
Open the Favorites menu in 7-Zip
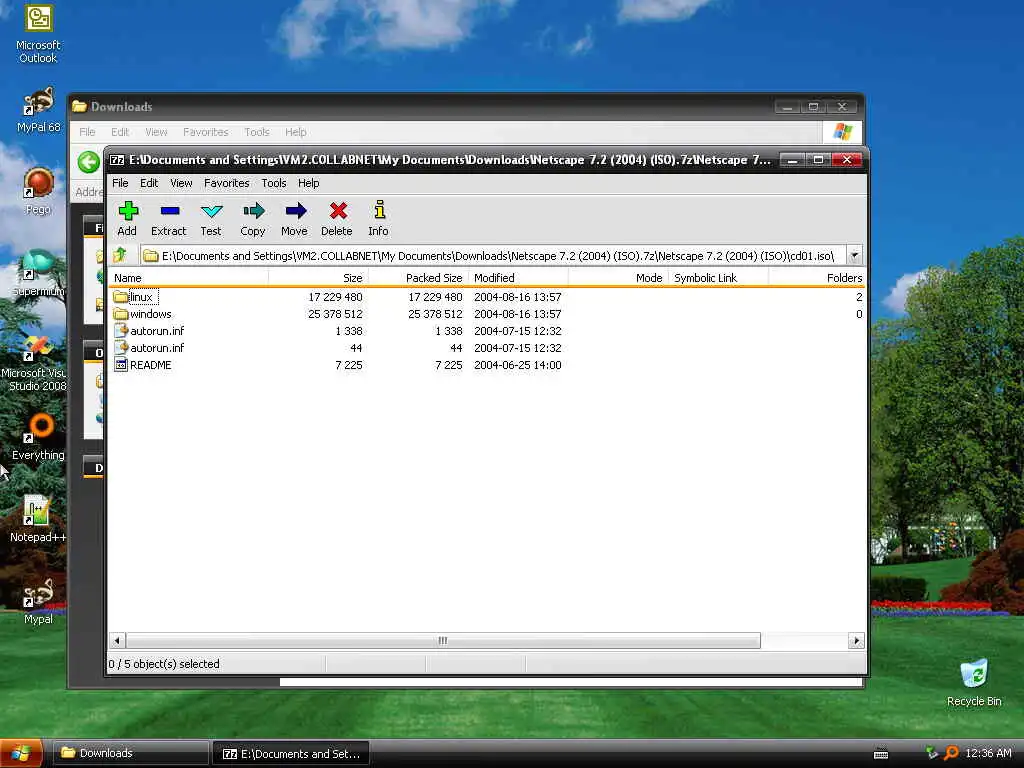[227, 183]
